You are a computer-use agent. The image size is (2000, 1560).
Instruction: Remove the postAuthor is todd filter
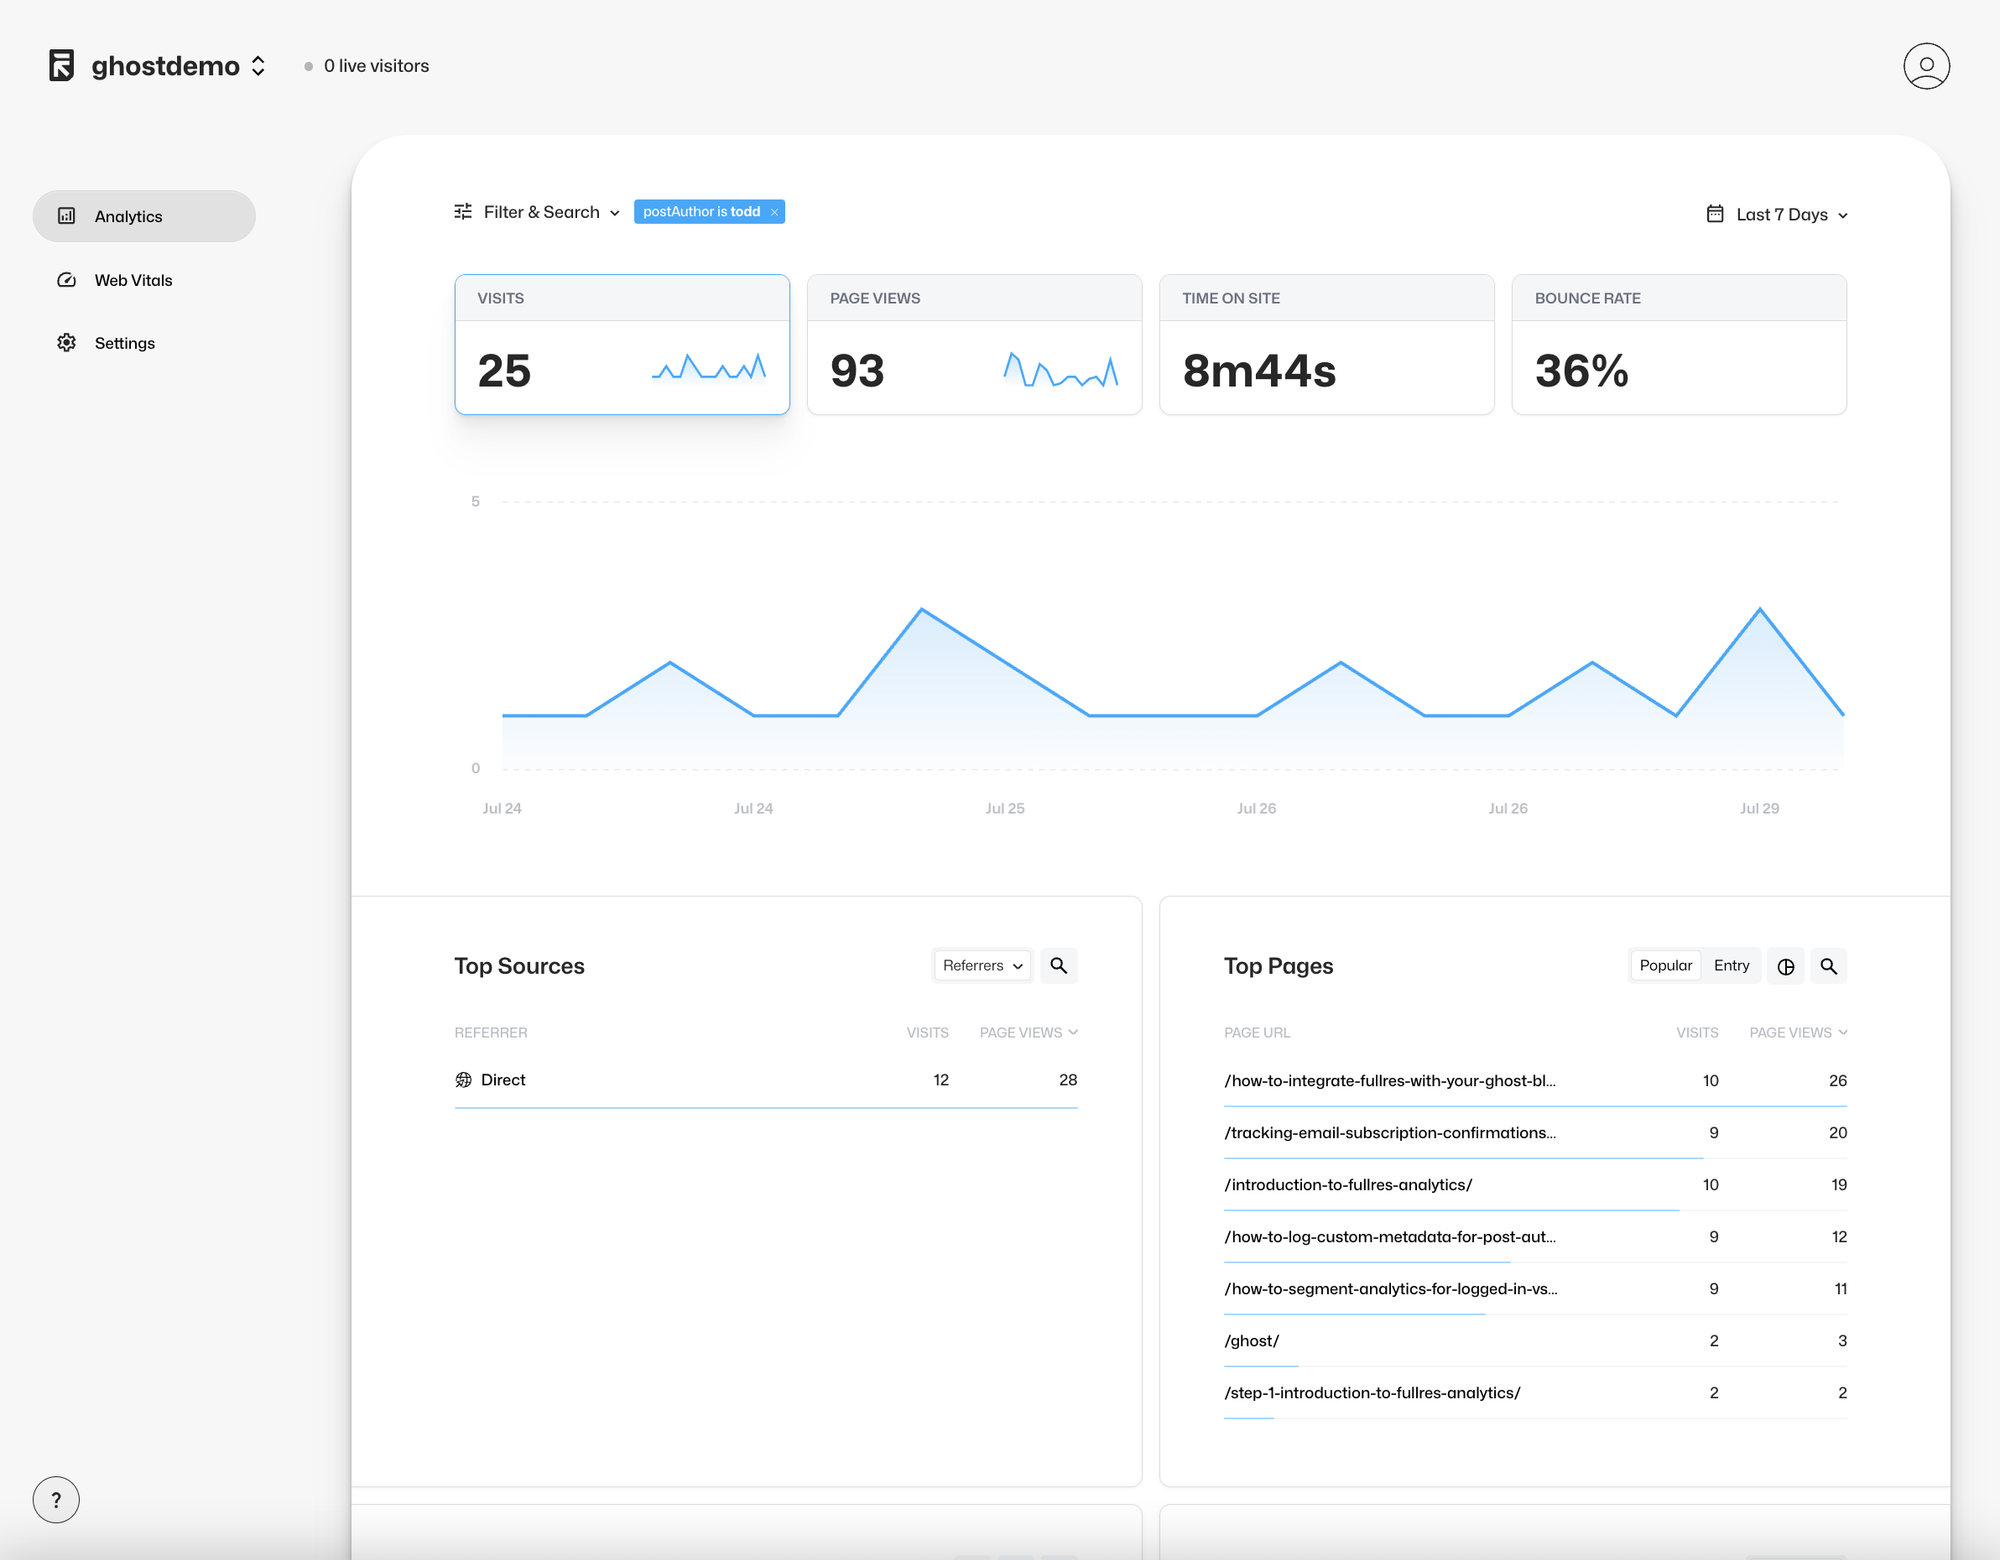tap(774, 212)
